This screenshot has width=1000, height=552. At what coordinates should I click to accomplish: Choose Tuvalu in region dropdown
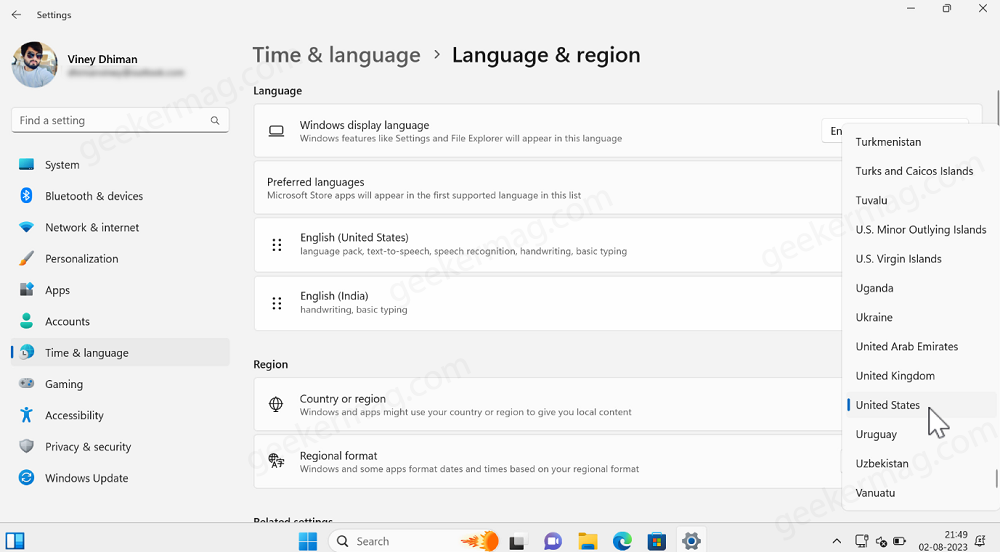pyautogui.click(x=871, y=200)
